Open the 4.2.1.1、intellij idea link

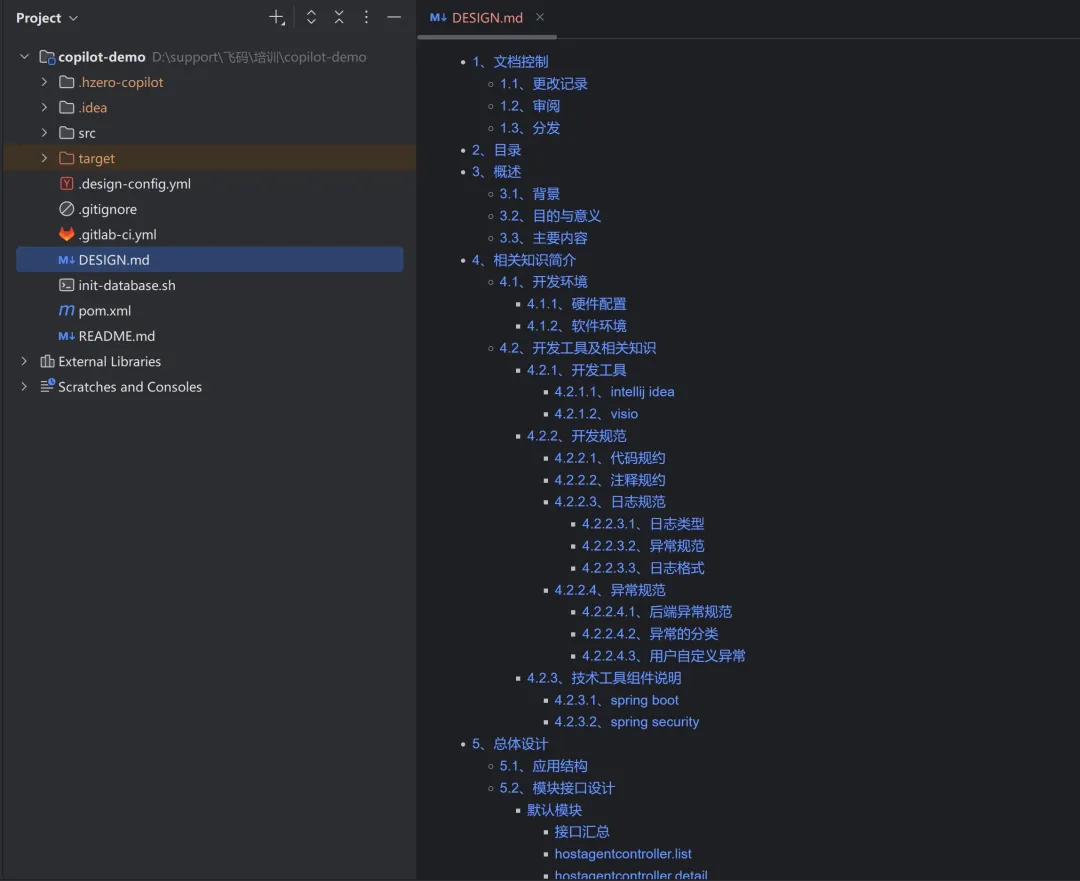614,392
